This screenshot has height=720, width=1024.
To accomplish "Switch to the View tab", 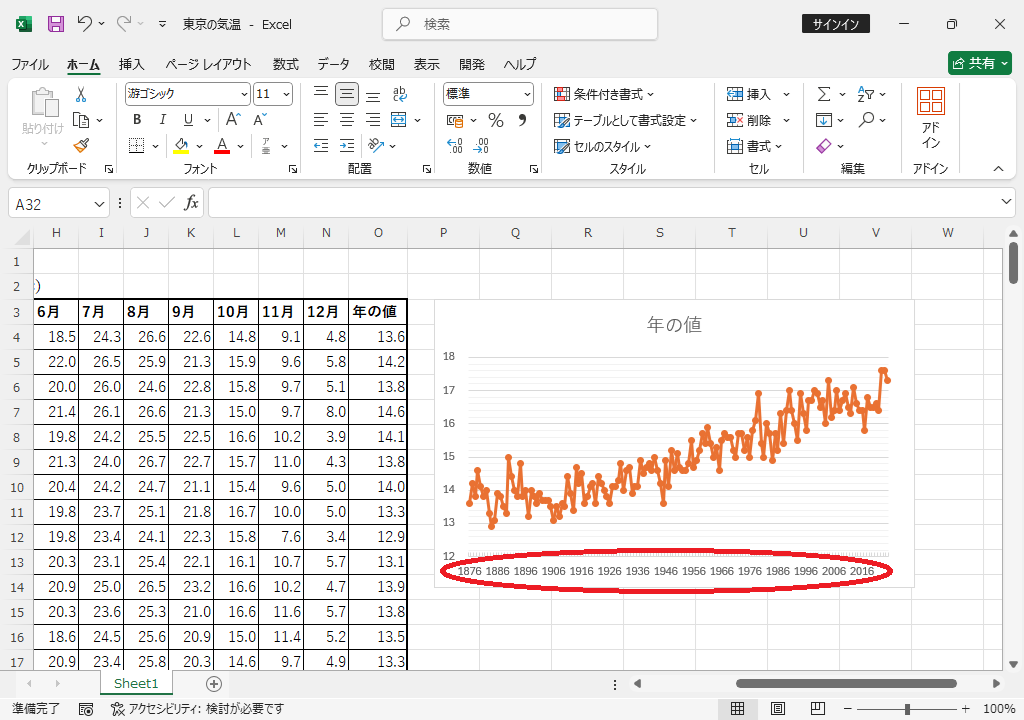I will tap(426, 64).
